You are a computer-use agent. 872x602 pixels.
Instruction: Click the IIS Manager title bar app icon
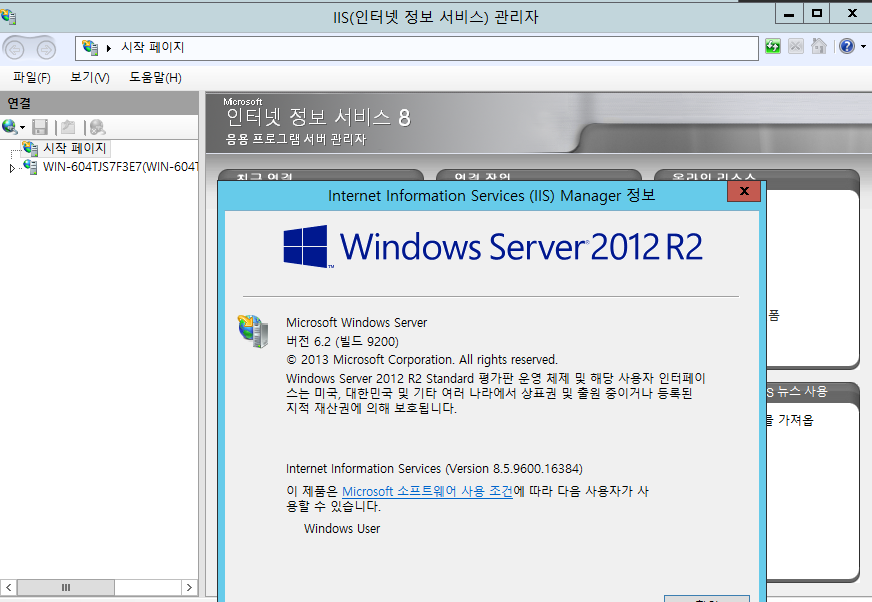click(x=8, y=16)
